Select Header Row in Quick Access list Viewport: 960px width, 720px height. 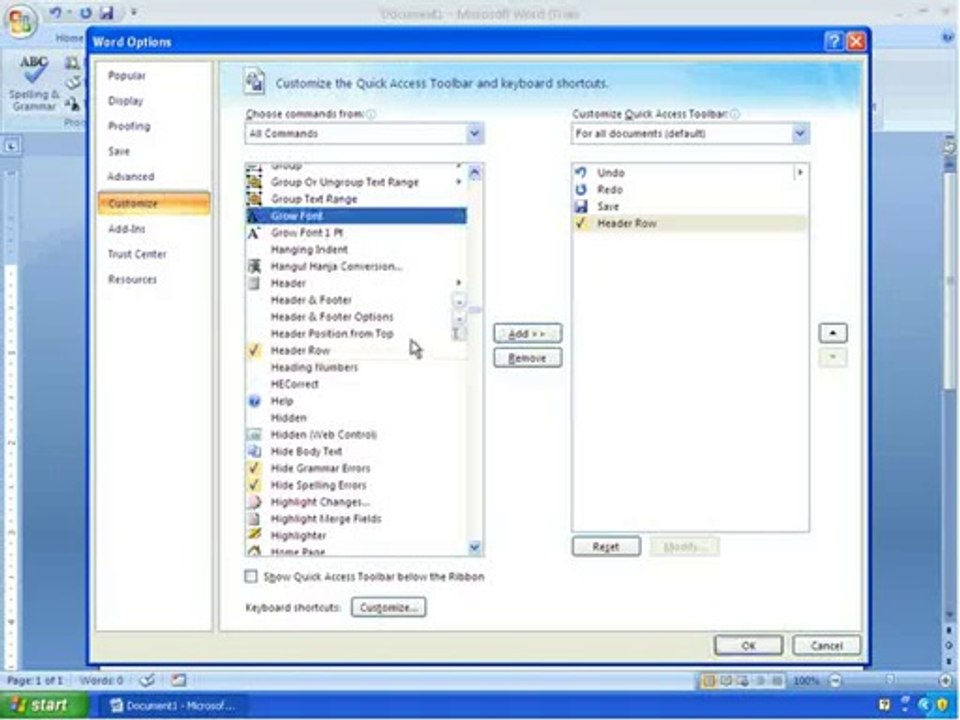pyautogui.click(x=690, y=223)
